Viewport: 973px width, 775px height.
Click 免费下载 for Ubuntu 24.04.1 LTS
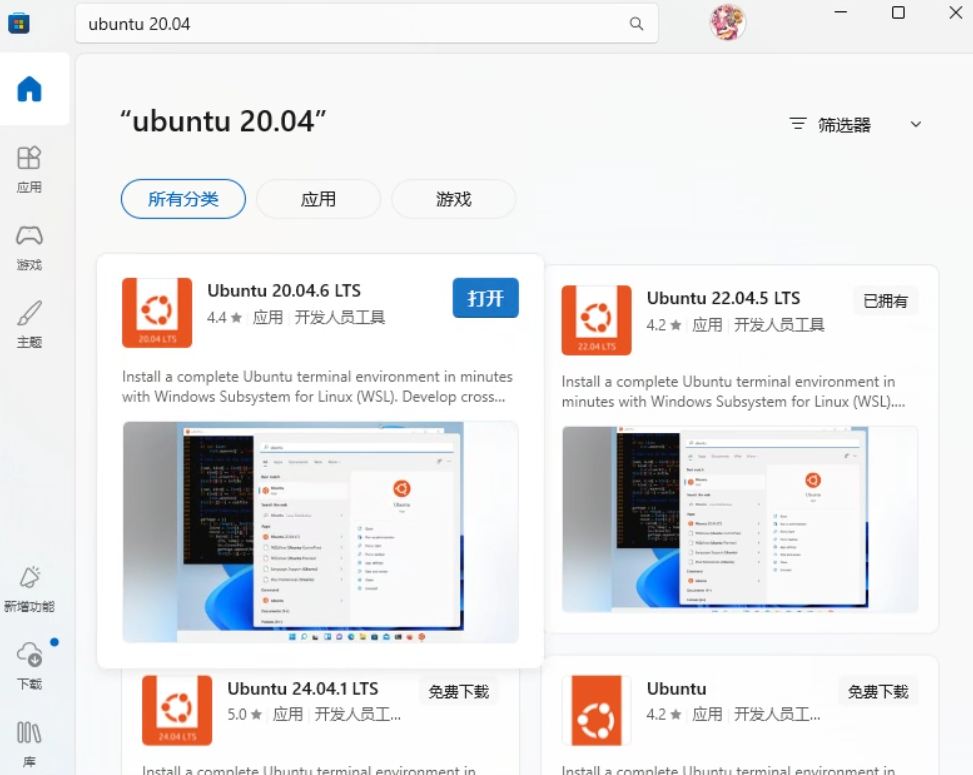[x=458, y=691]
